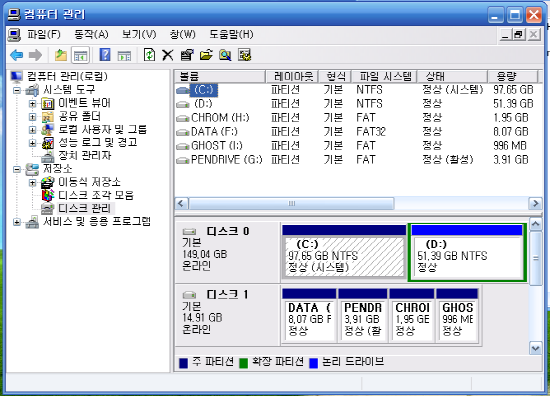
Task: Select 디스크 조각 모음 in the tree
Action: pyautogui.click(x=96, y=195)
